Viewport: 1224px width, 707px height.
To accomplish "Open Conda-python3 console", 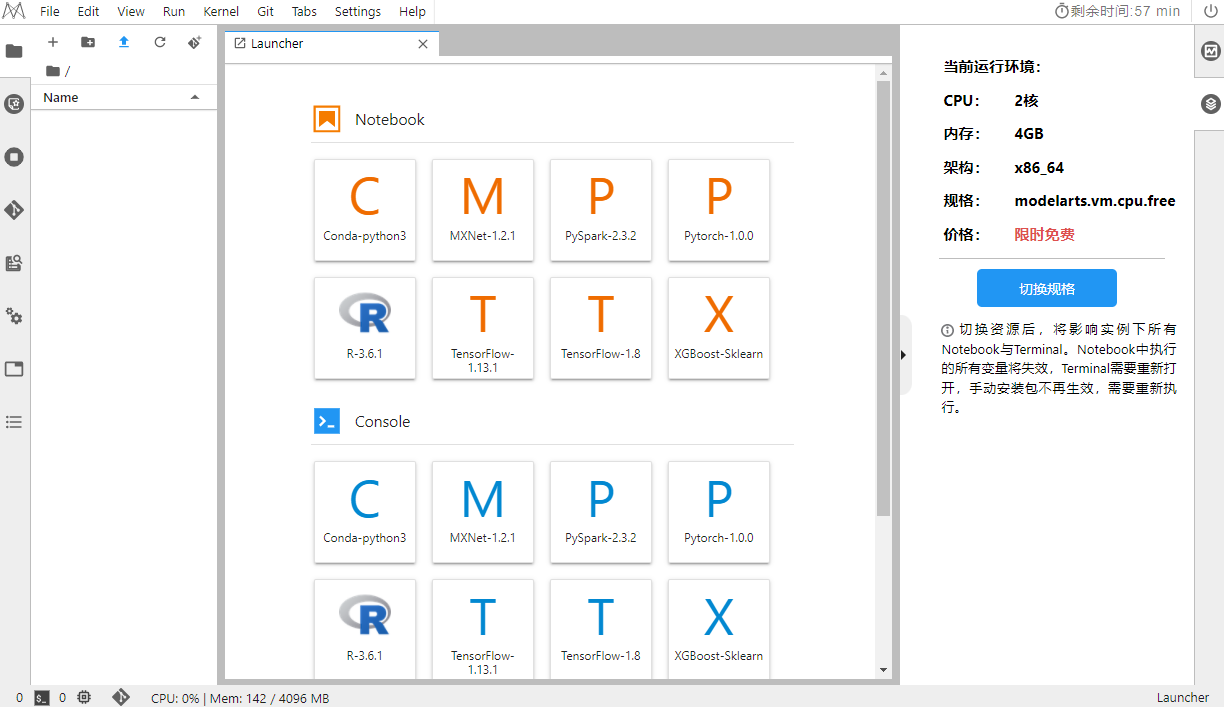I will pos(365,512).
